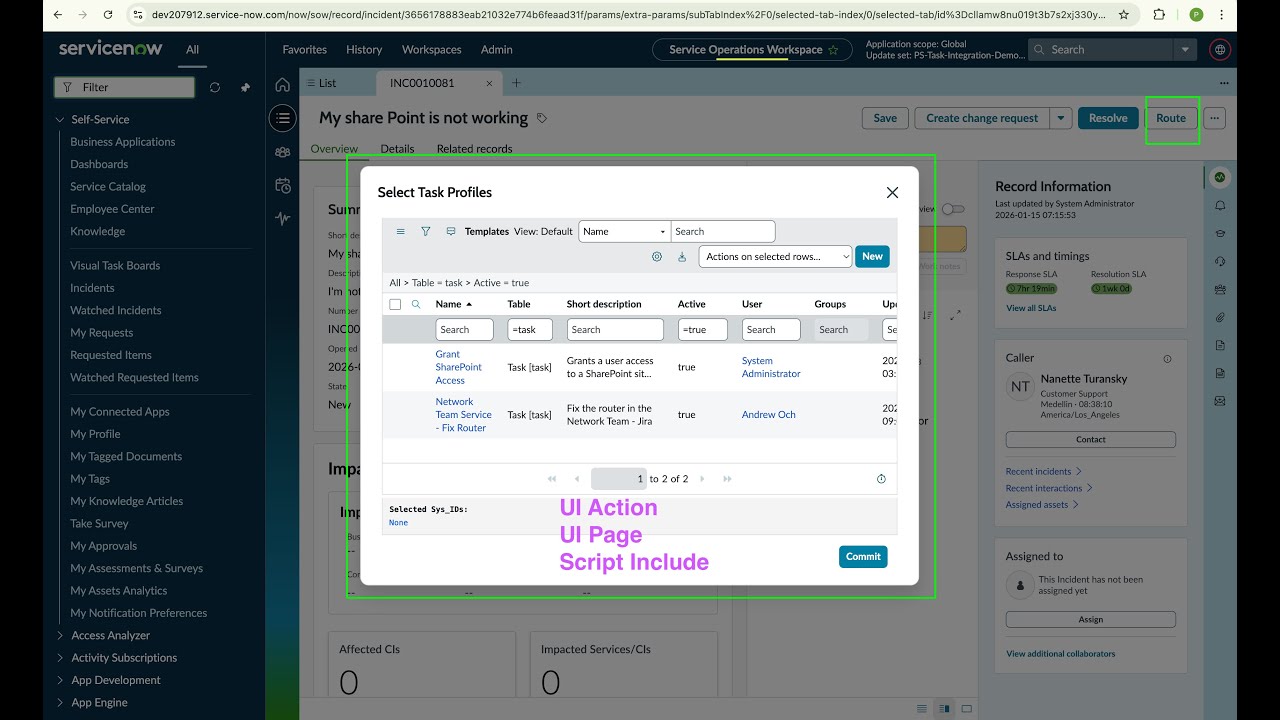This screenshot has width=1280, height=720.
Task: Open the Name field search dropdown
Action: pyautogui.click(x=624, y=231)
